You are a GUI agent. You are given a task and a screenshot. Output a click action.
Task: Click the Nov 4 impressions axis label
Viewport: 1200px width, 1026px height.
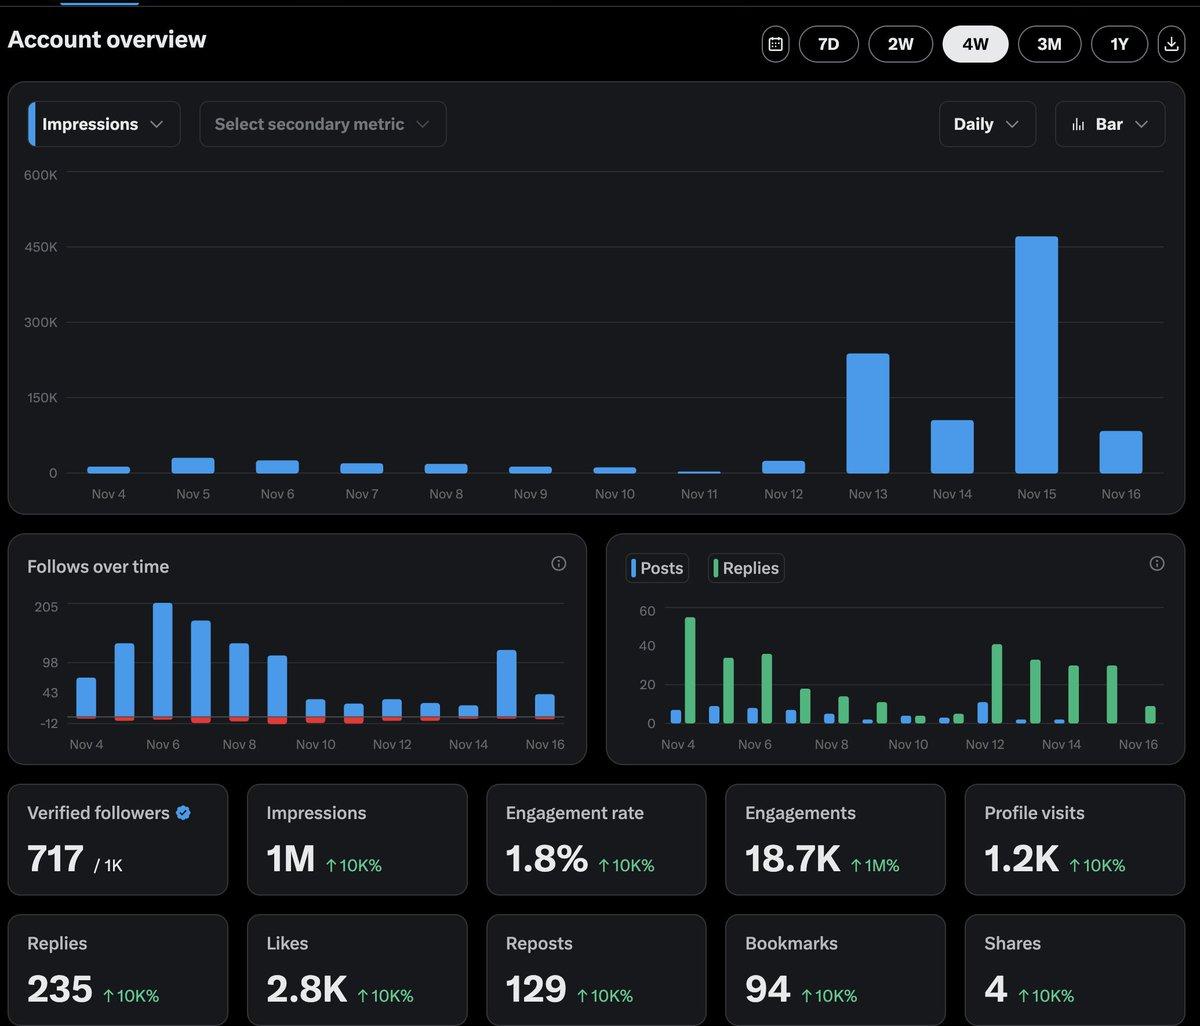[109, 494]
